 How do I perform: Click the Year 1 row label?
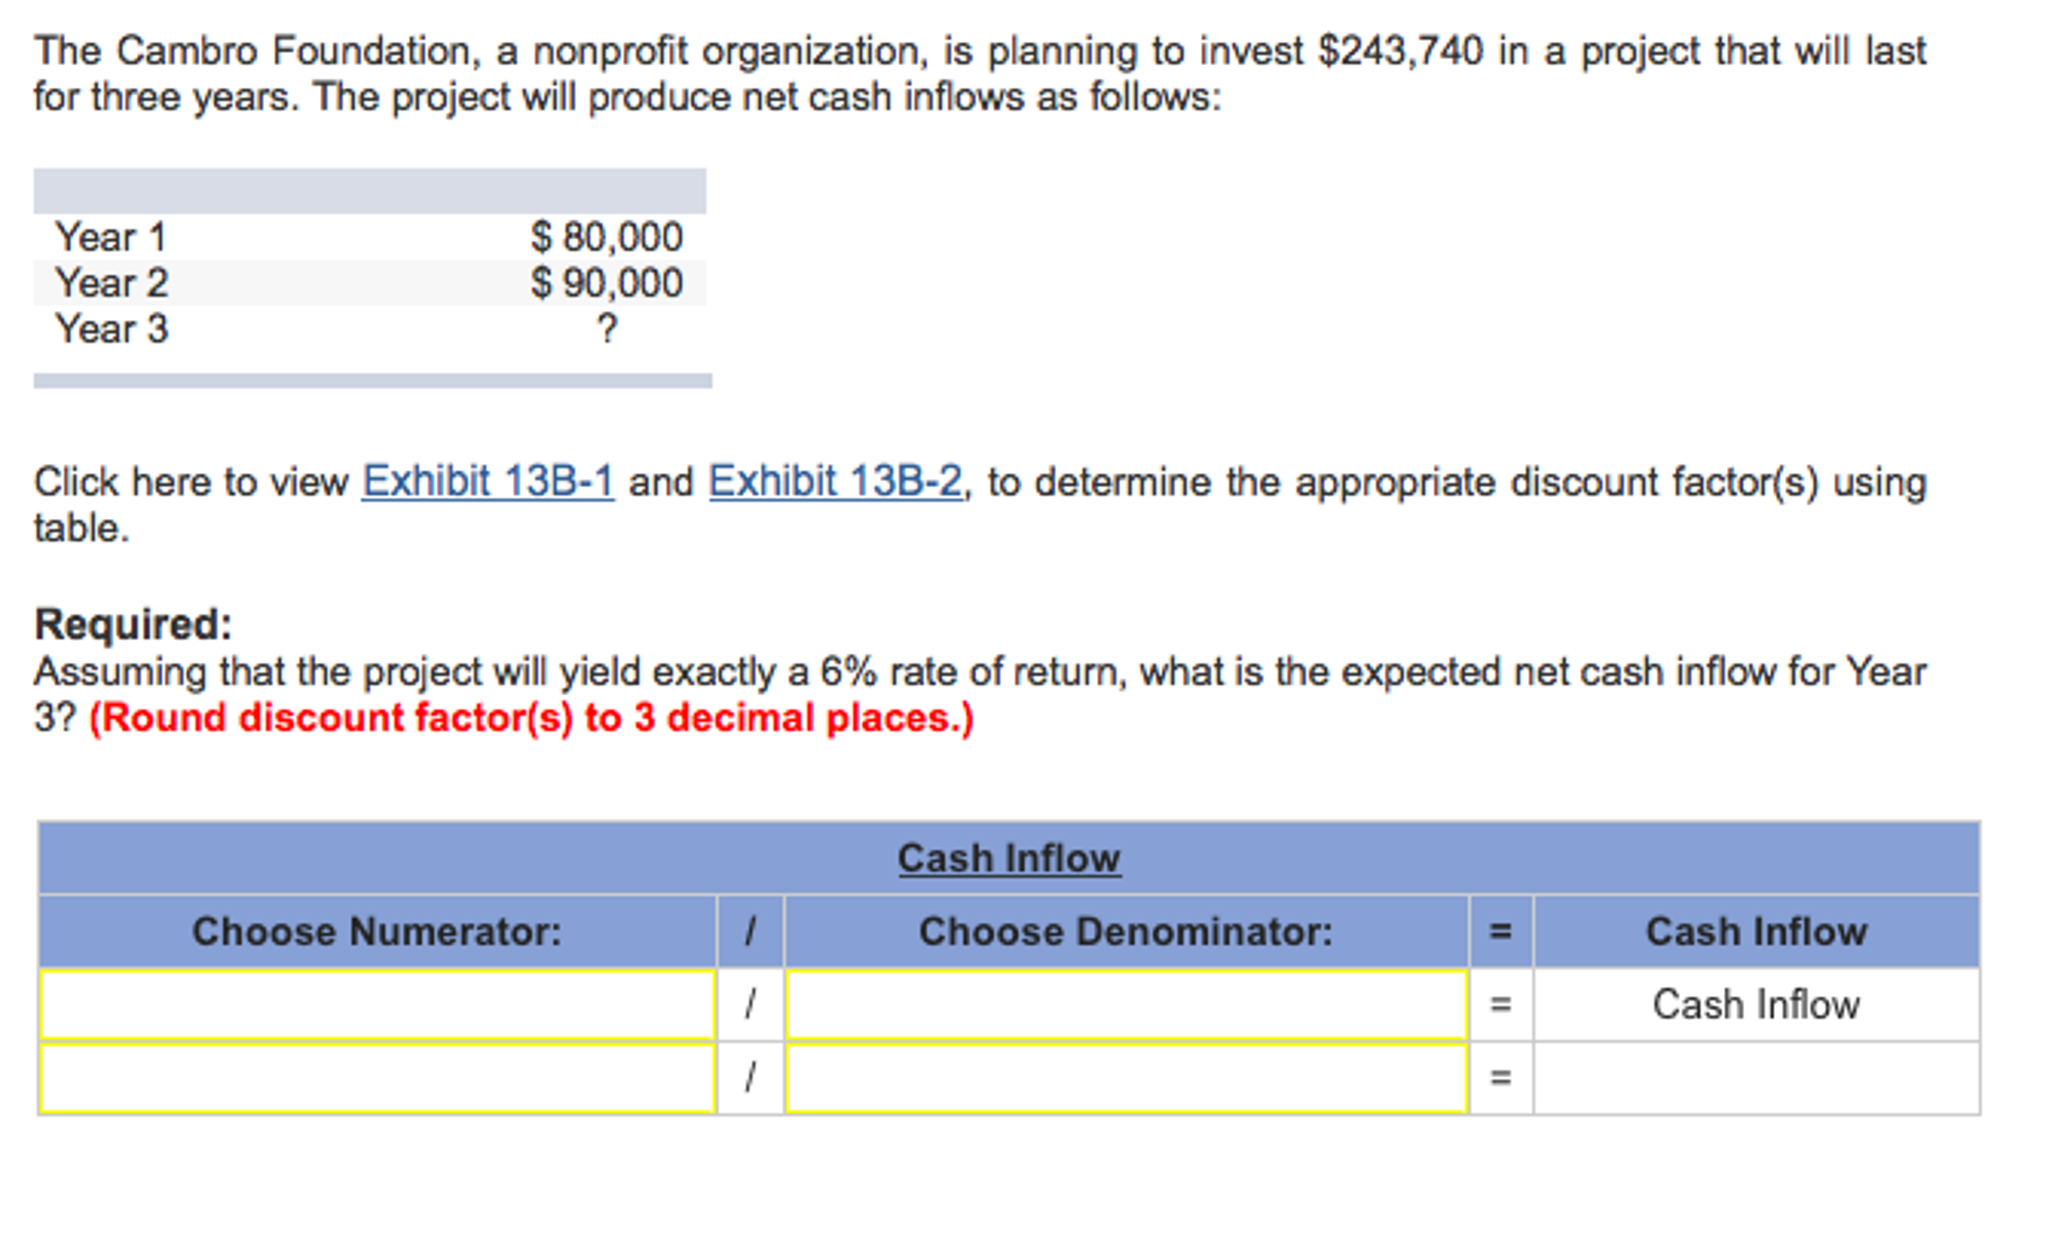tap(110, 237)
